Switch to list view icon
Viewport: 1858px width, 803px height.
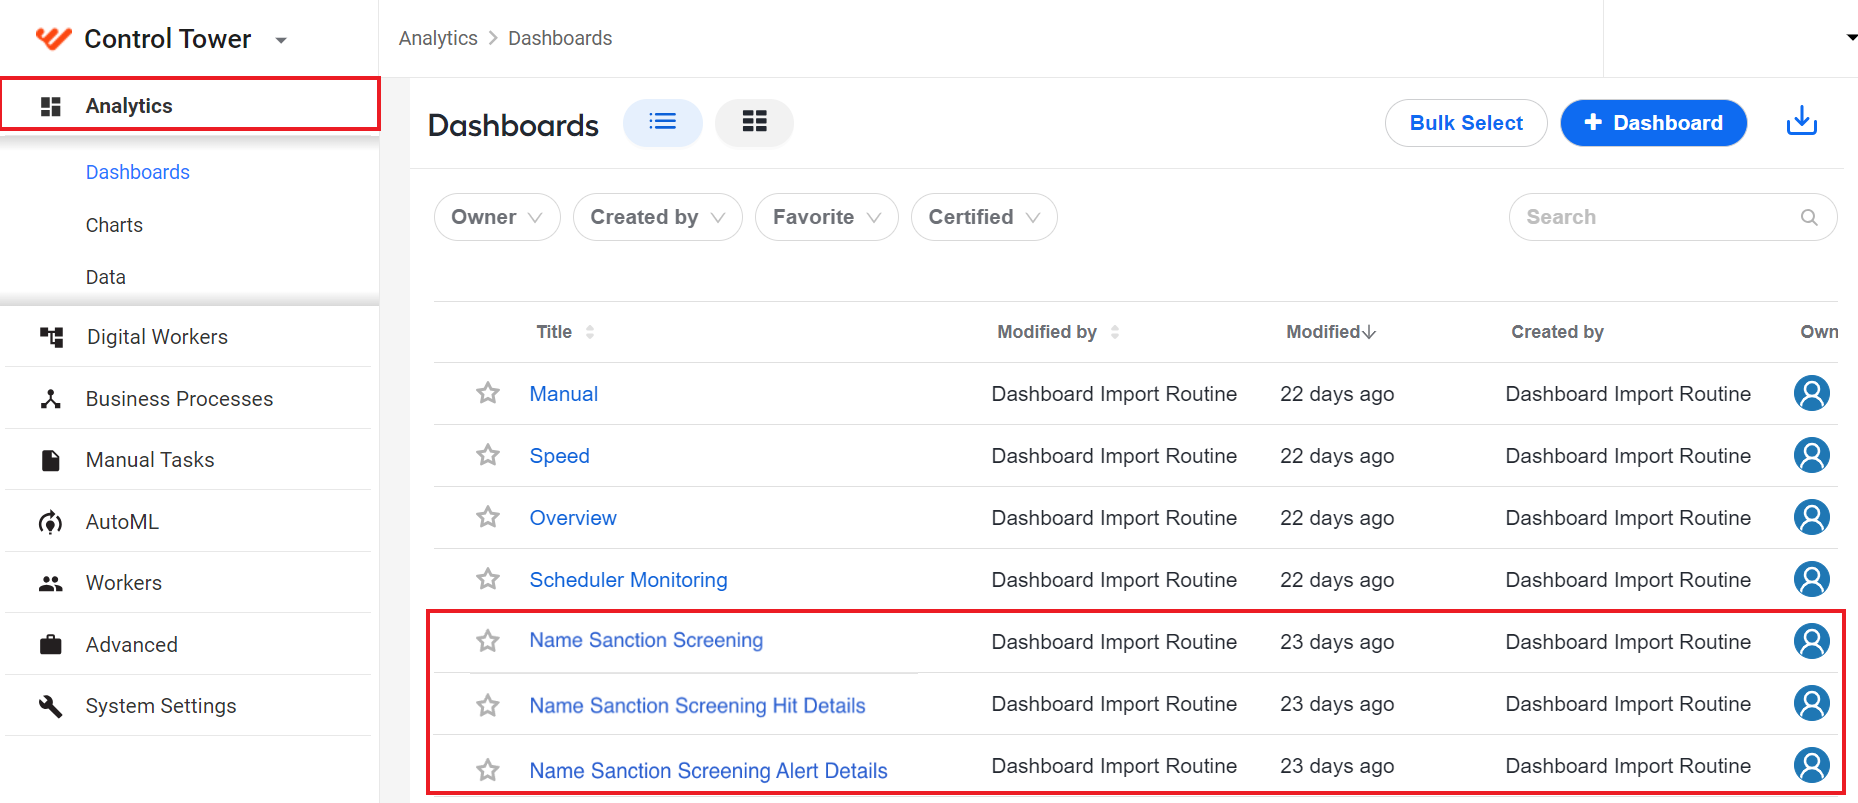(x=662, y=122)
